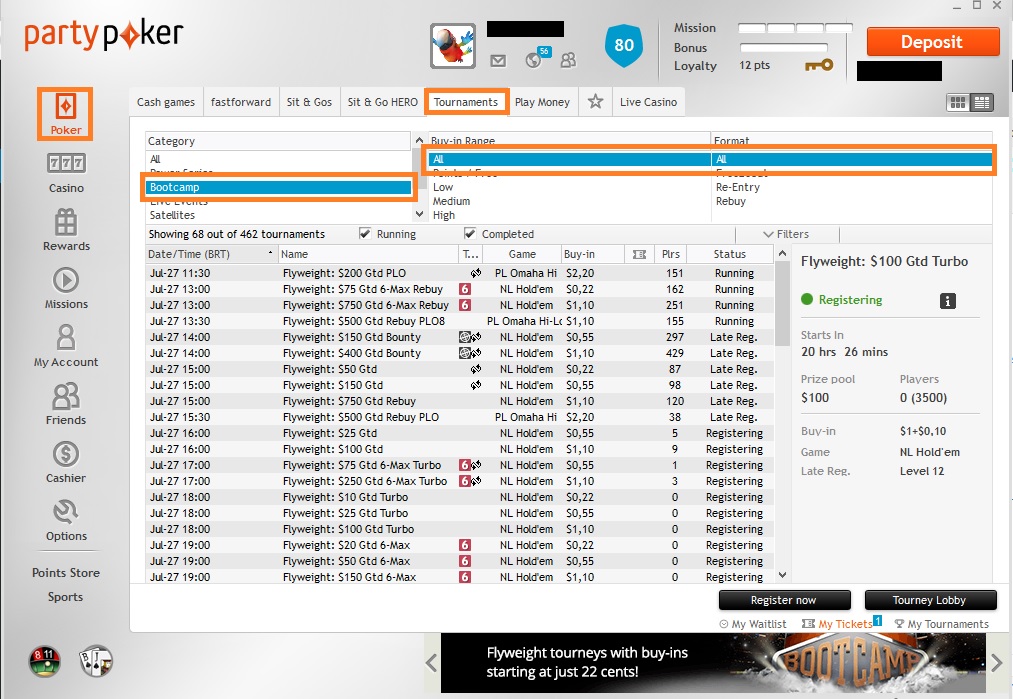Expand the Filters panel
The height and width of the screenshot is (699, 1013).
click(786, 234)
